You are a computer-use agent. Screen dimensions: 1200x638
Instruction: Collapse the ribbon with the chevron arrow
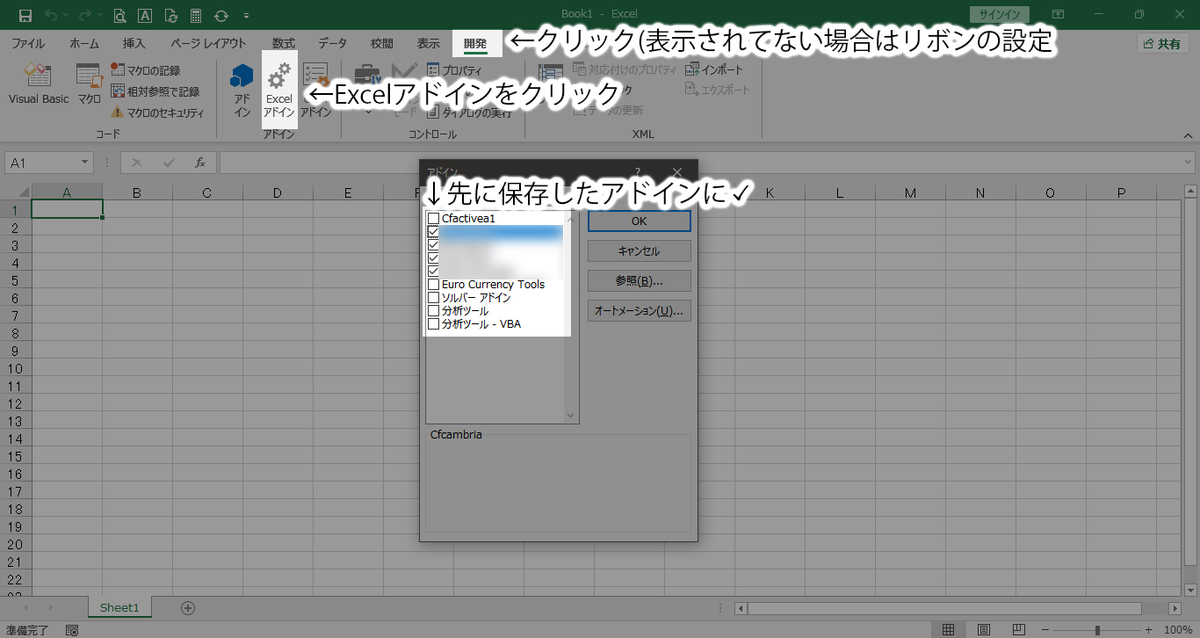click(1188, 135)
